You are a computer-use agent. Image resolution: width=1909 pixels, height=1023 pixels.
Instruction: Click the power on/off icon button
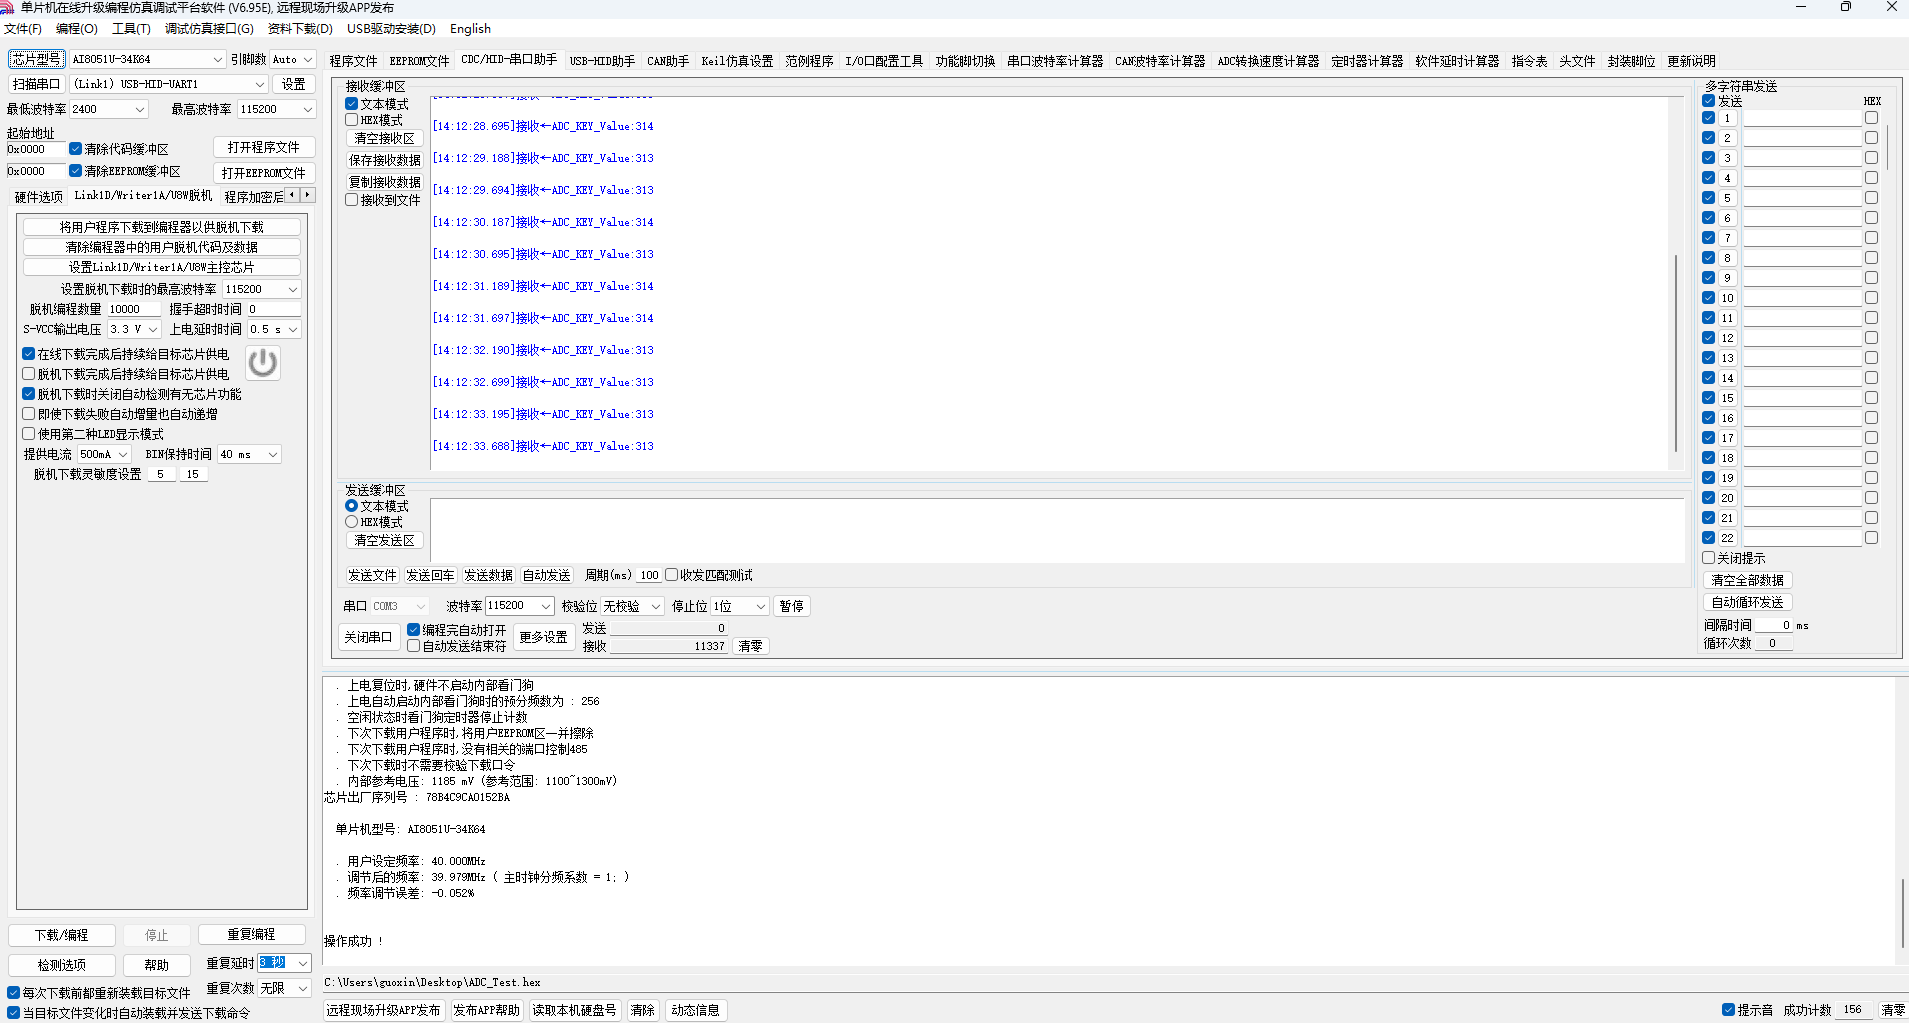[263, 362]
